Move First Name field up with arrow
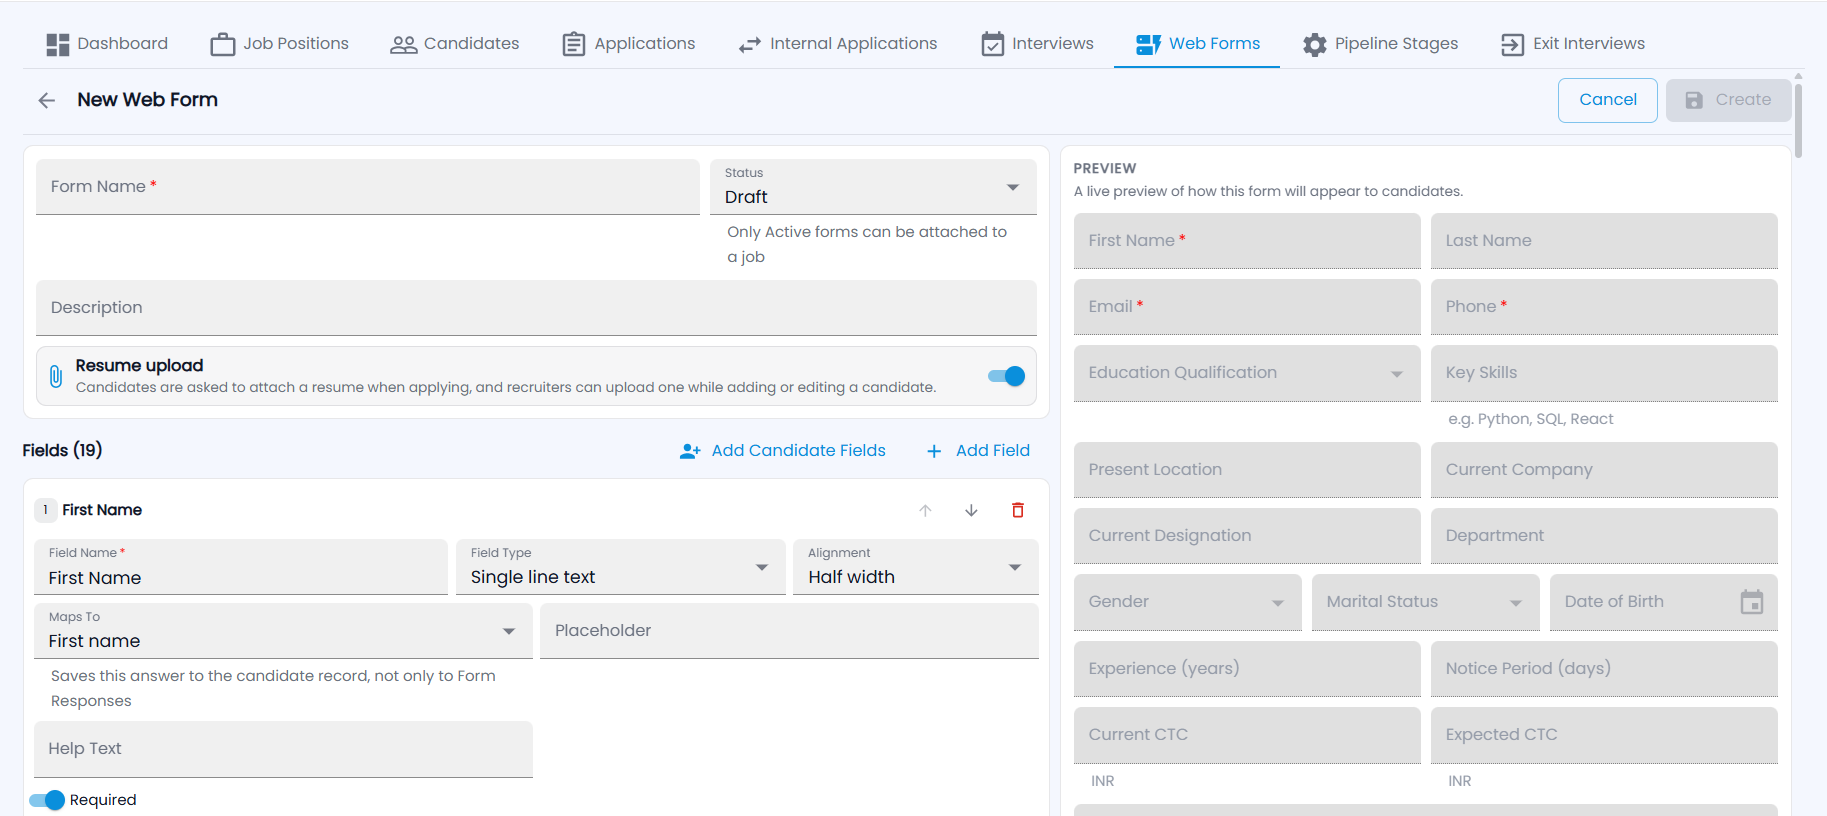Image resolution: width=1827 pixels, height=816 pixels. pyautogui.click(x=926, y=510)
